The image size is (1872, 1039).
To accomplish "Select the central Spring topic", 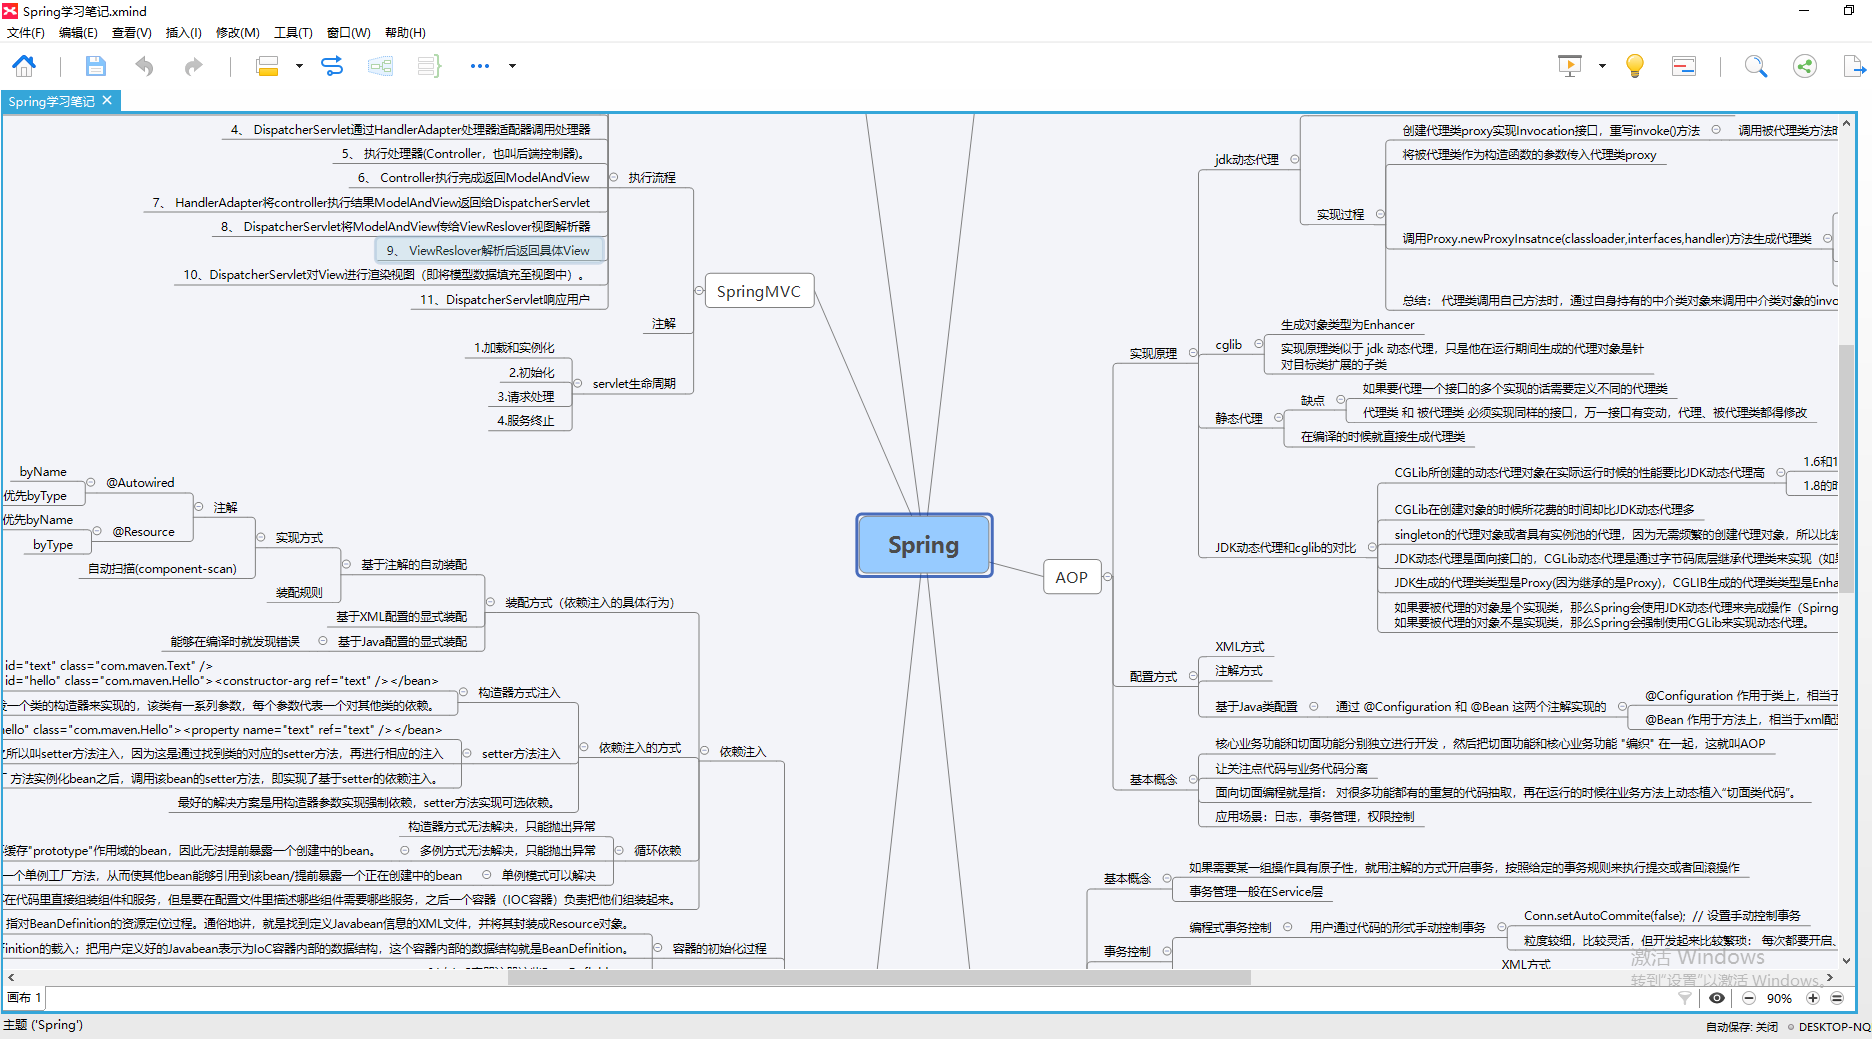I will click(x=924, y=545).
